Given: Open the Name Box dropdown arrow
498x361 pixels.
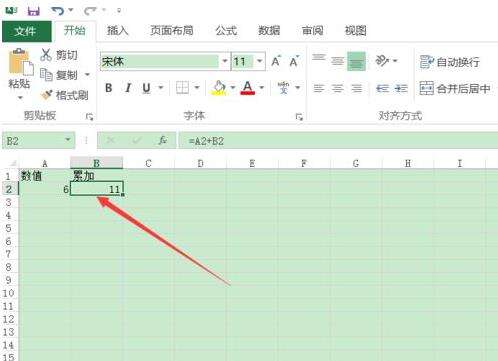Looking at the screenshot, I should point(68,140).
